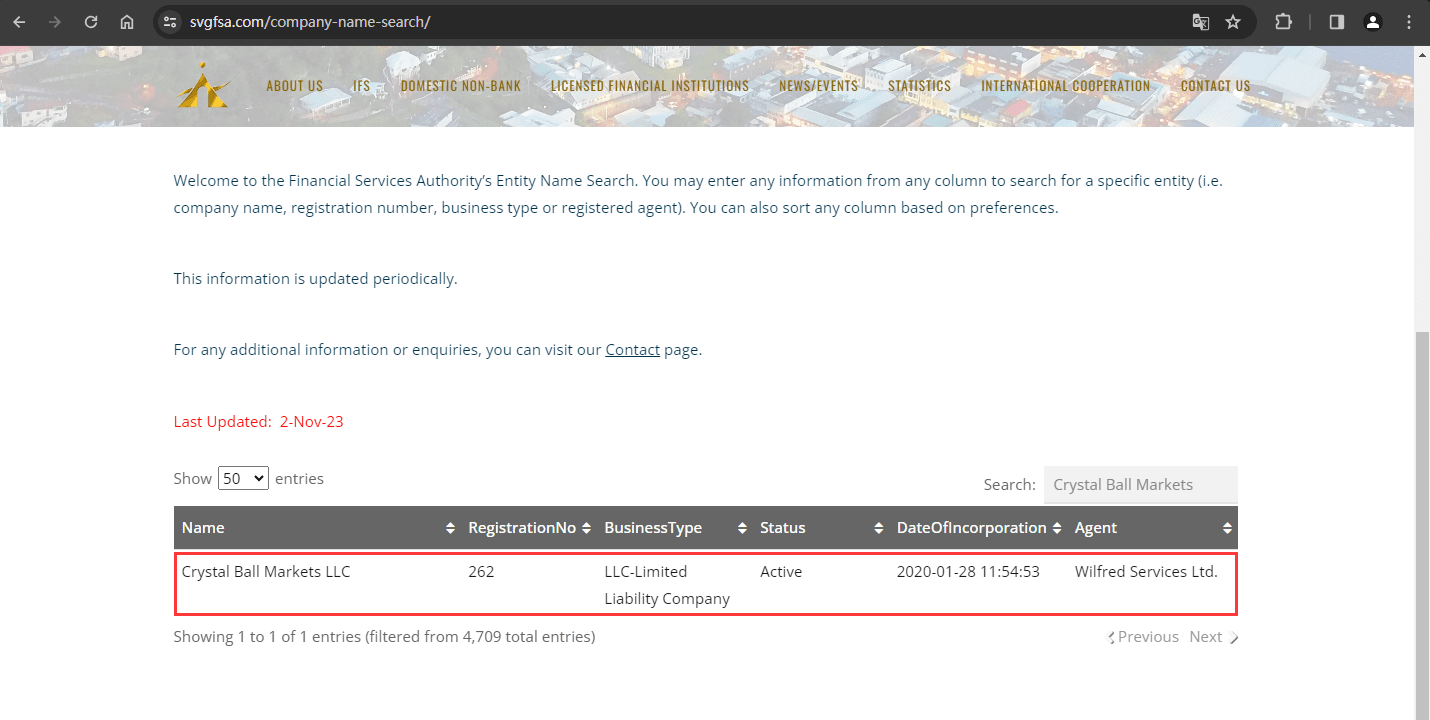
Task: Click registration number 262
Action: (x=481, y=572)
